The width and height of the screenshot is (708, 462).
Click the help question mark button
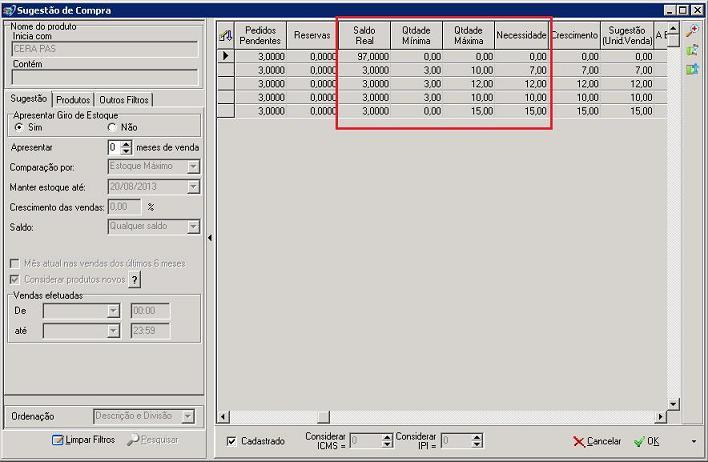click(135, 279)
